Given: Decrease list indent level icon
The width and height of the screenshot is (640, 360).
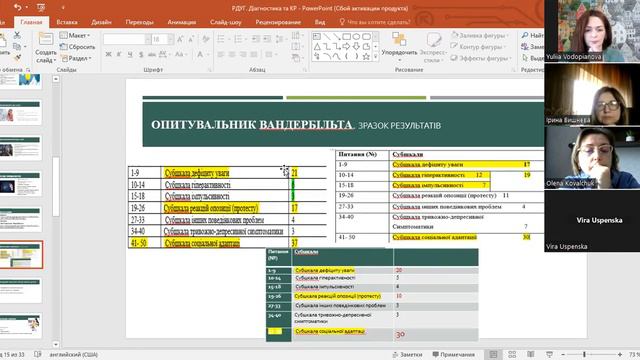Looking at the screenshot, I should (x=256, y=39).
